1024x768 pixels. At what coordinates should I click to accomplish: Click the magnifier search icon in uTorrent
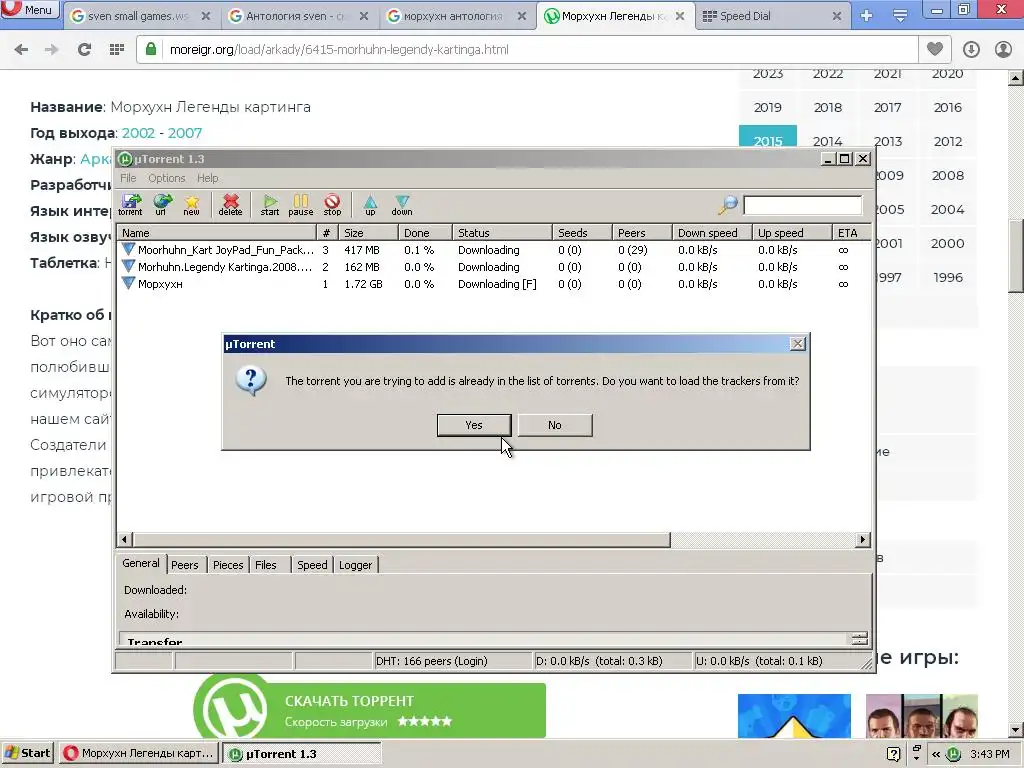pos(728,204)
